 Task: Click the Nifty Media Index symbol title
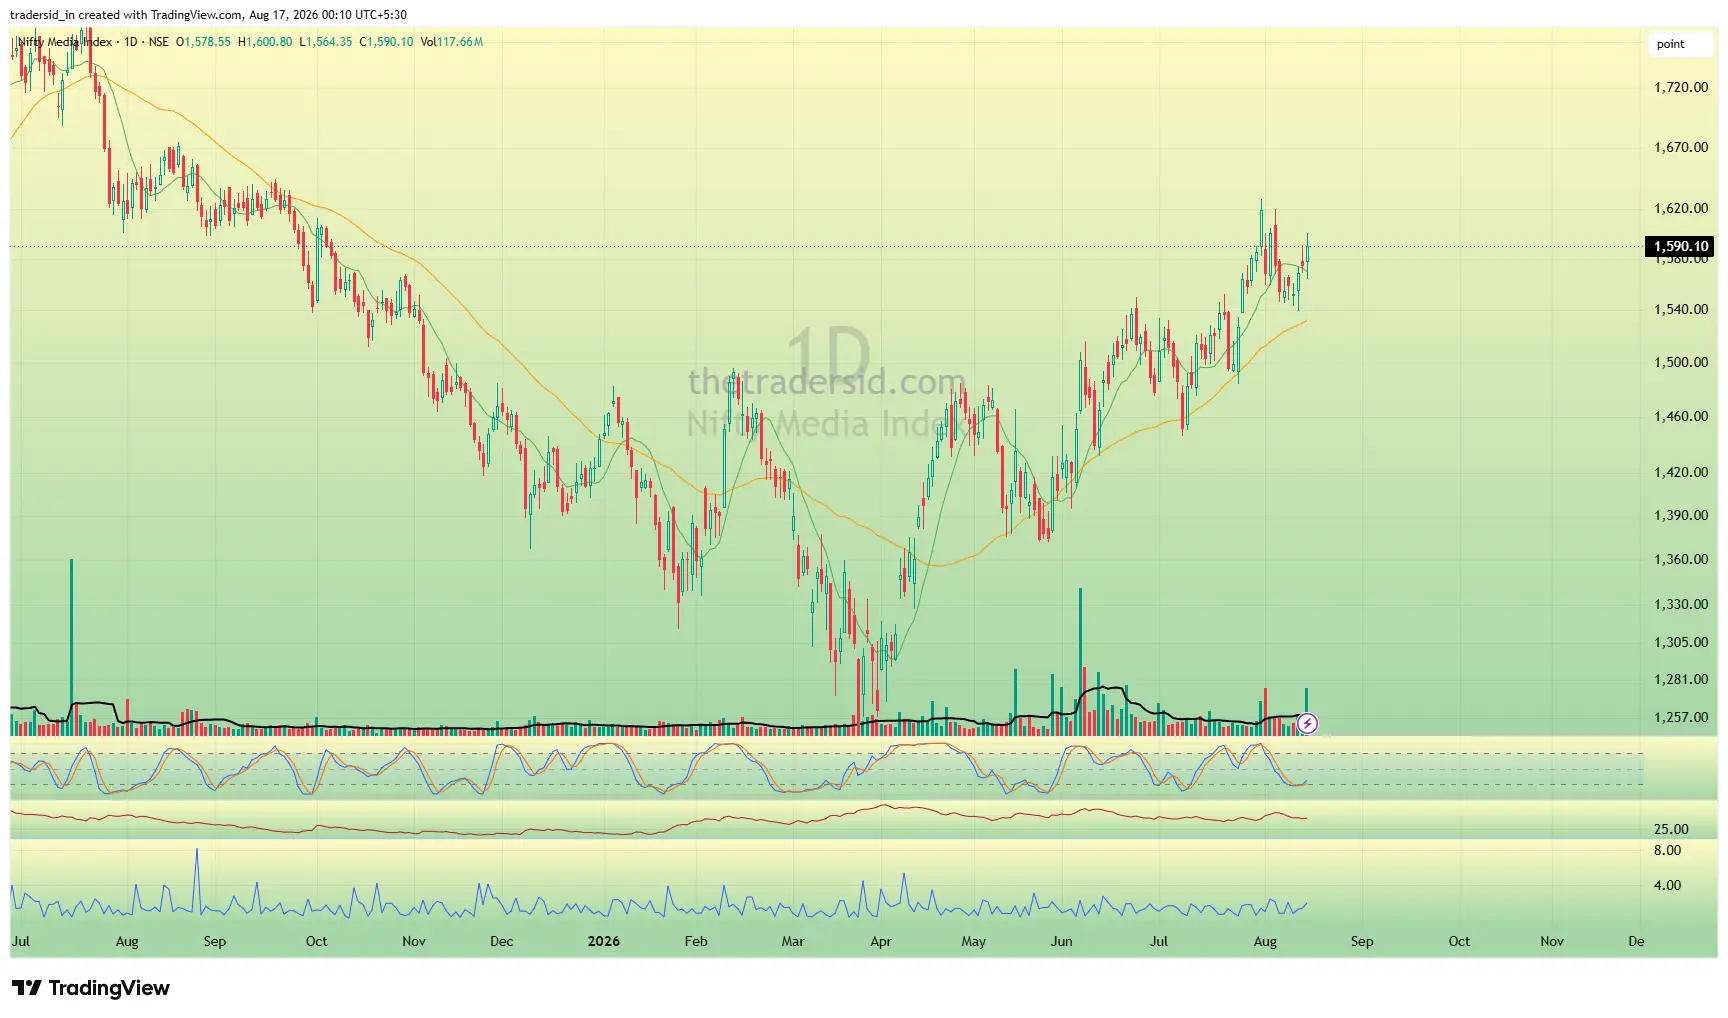click(64, 42)
